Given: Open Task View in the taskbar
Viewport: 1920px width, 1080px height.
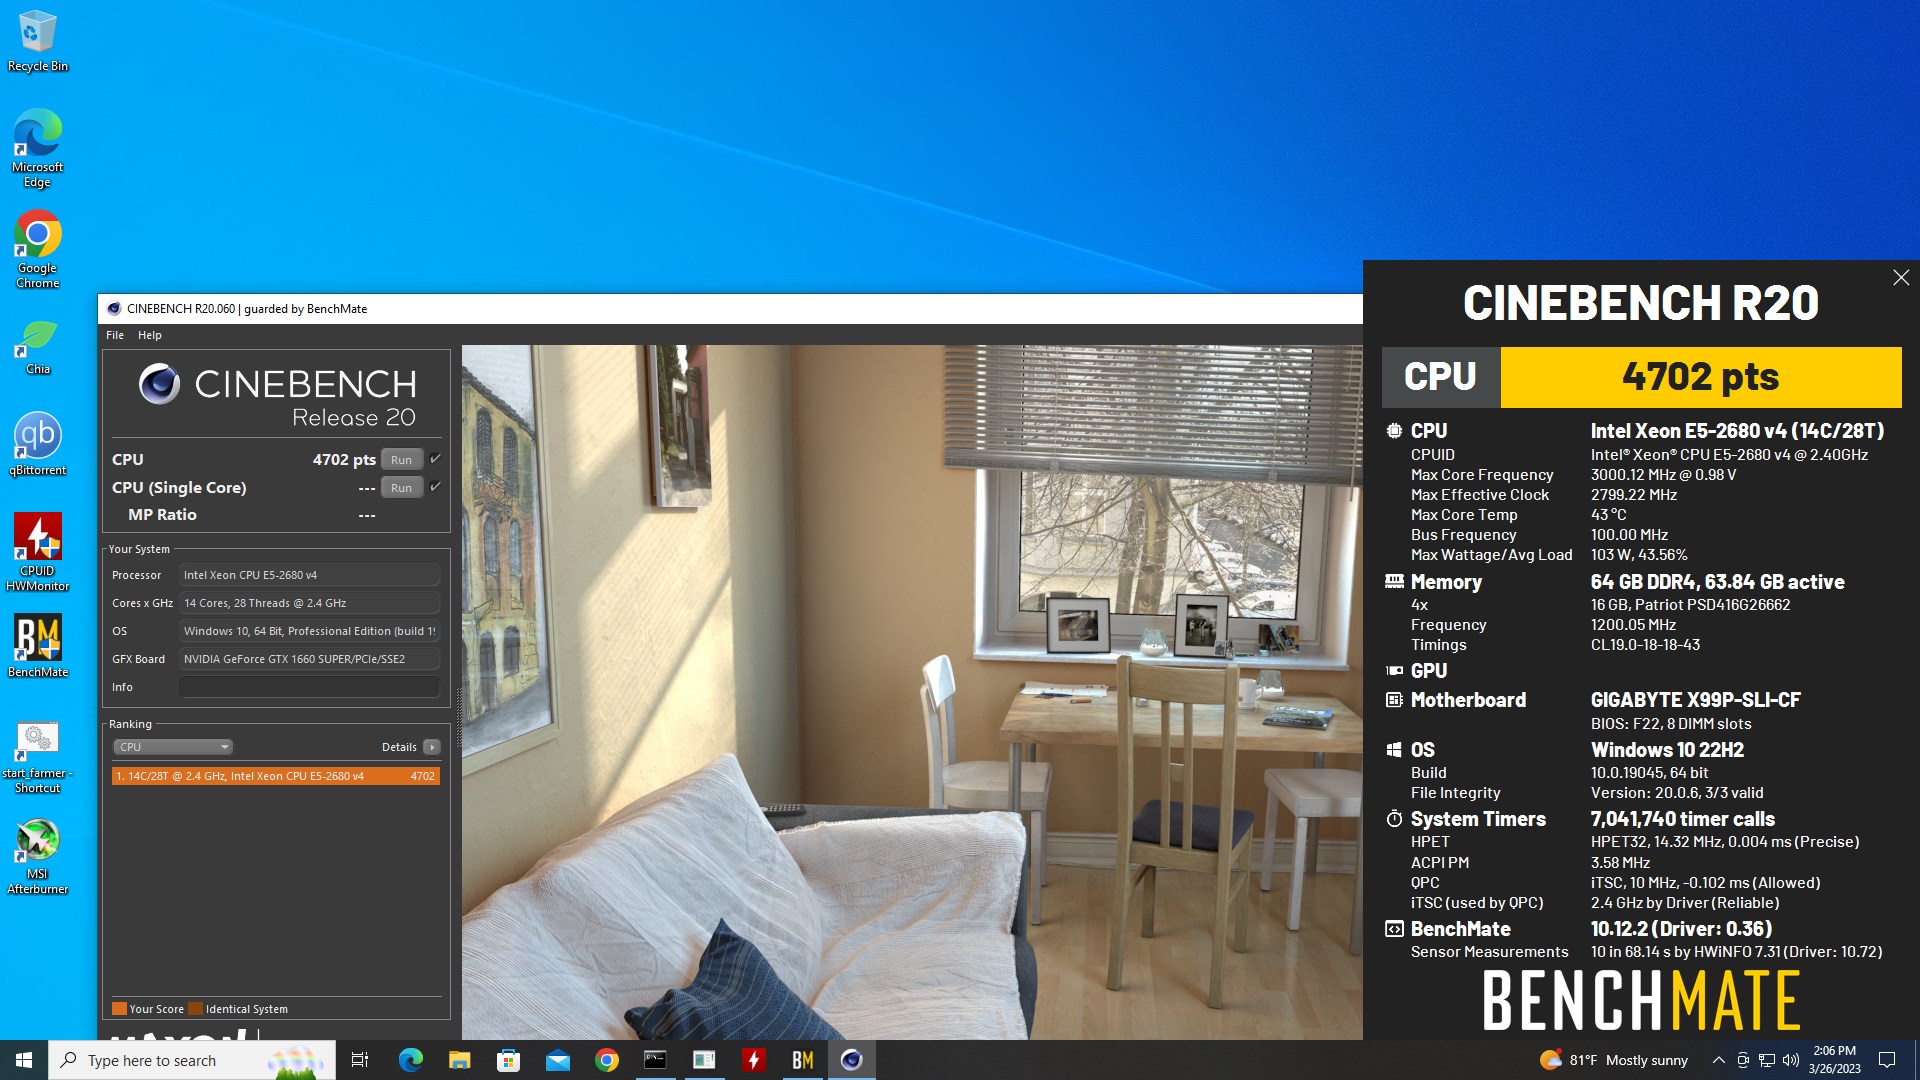Looking at the screenshot, I should point(360,1060).
